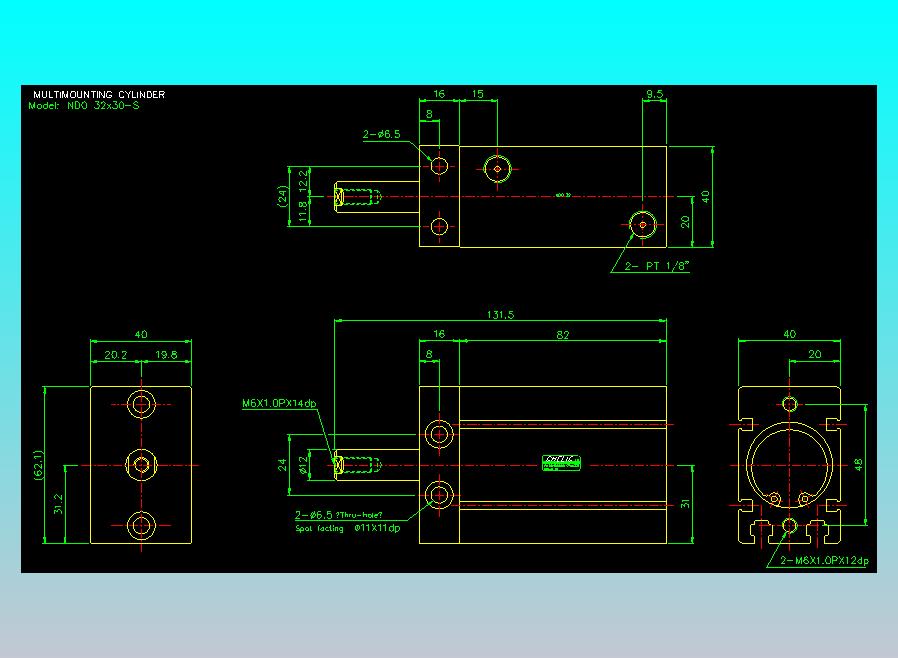Click the "19.8" dimension value

166,355
